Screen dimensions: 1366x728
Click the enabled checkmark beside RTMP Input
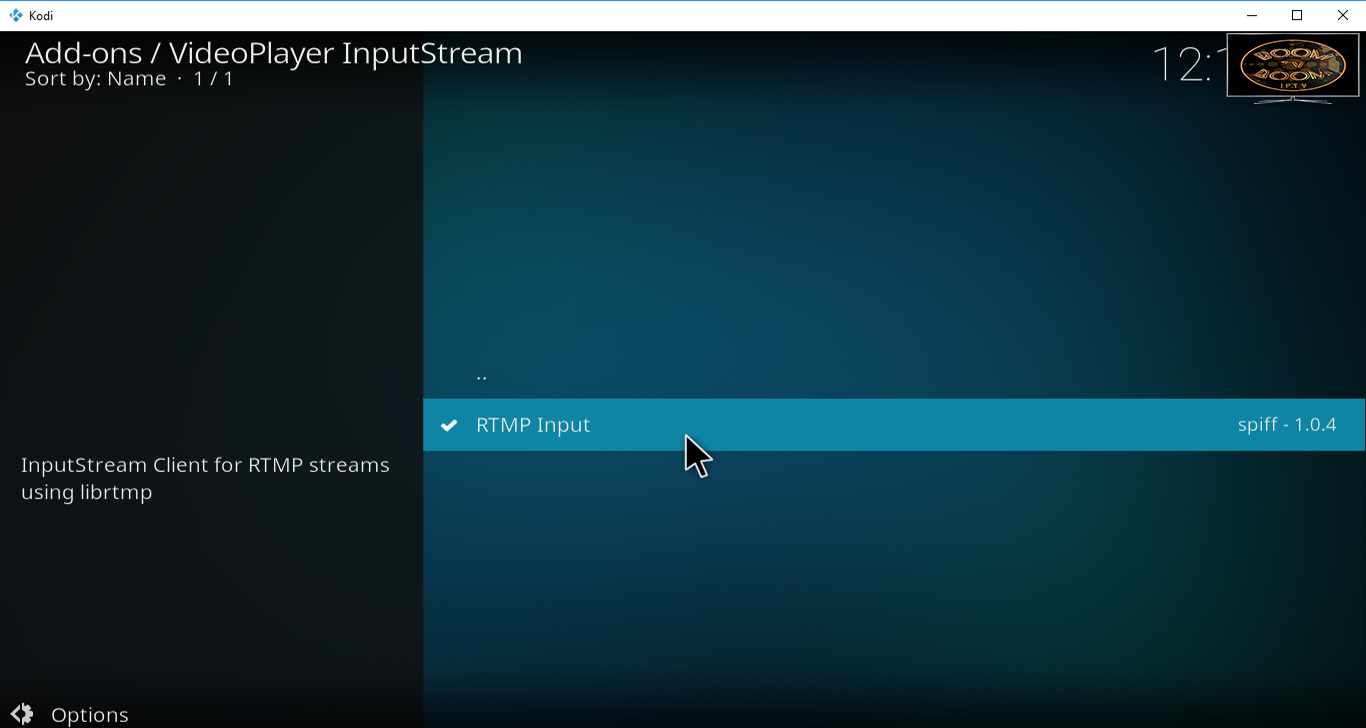point(449,425)
